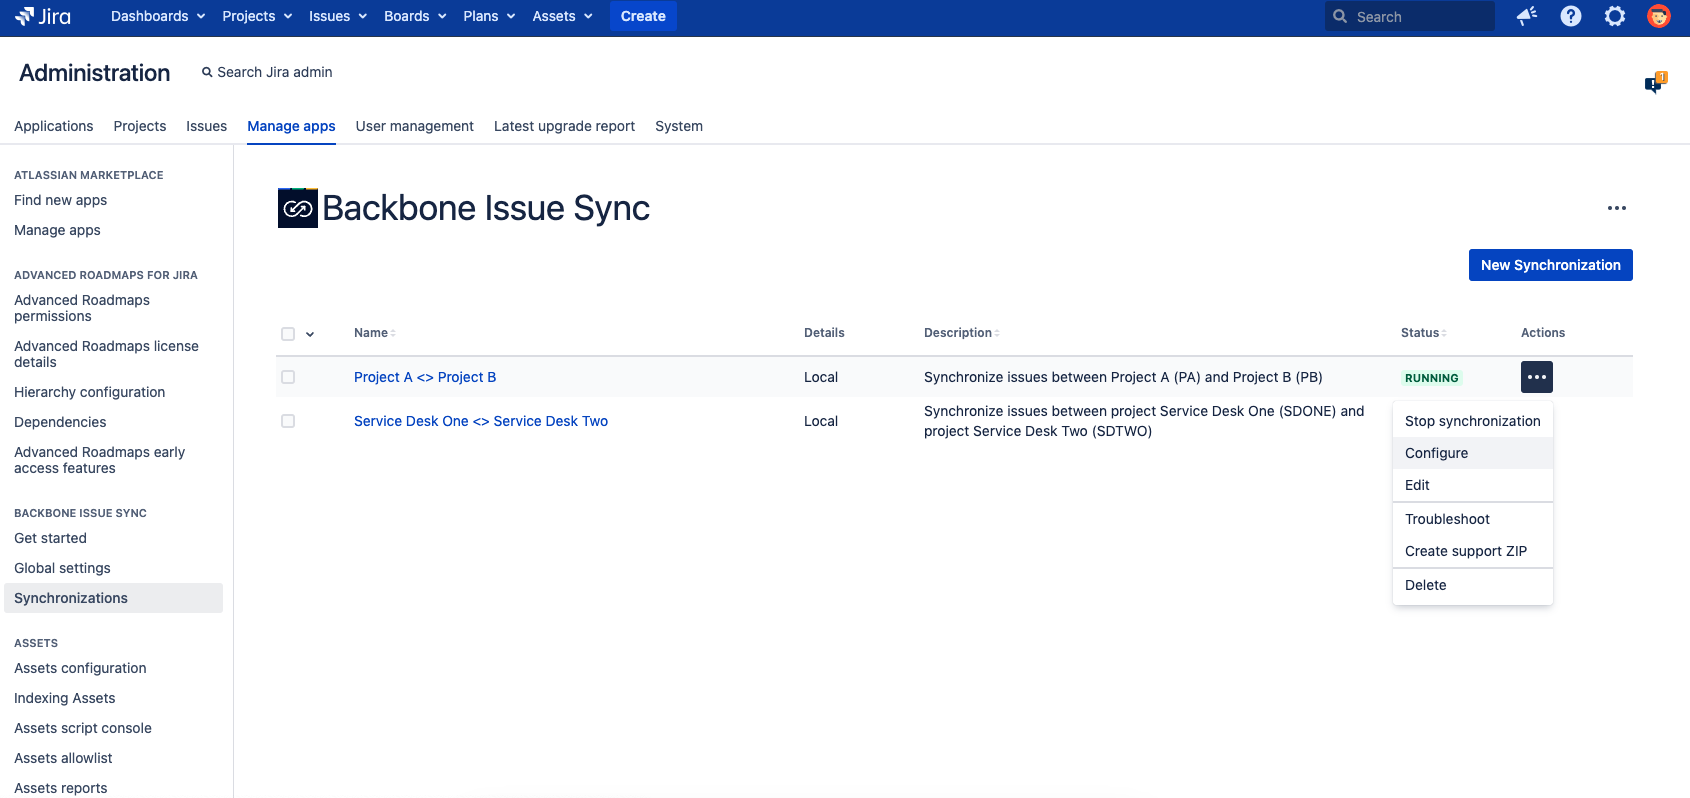
Task: Click the New Synchronization button
Action: coord(1550,265)
